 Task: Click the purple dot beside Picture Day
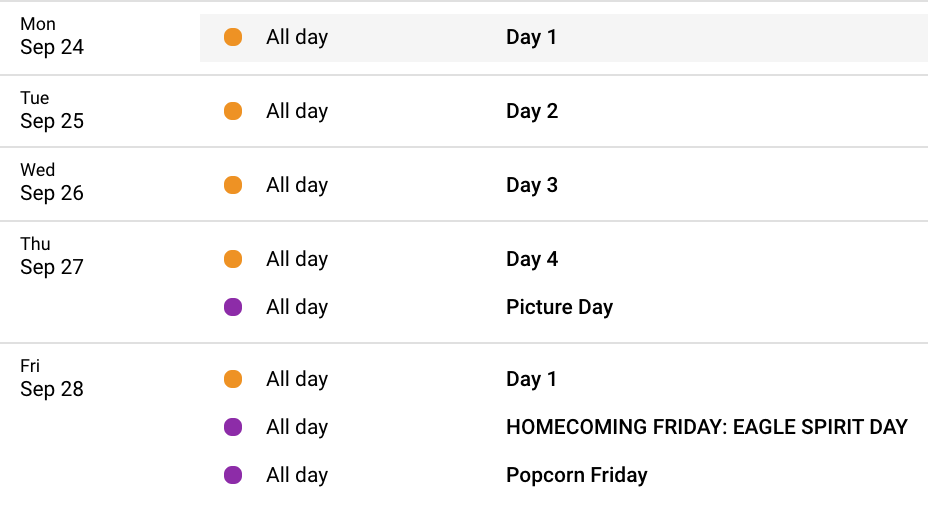click(x=233, y=307)
